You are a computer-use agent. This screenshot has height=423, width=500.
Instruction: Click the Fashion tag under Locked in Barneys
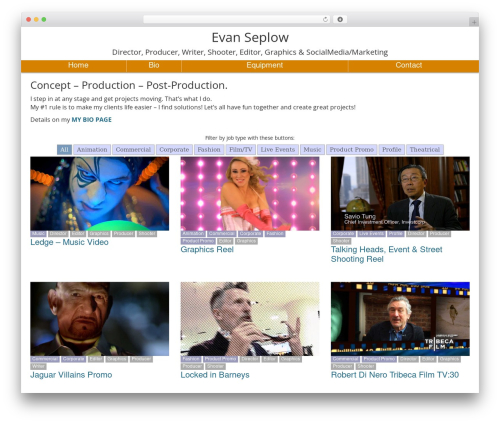point(191,359)
